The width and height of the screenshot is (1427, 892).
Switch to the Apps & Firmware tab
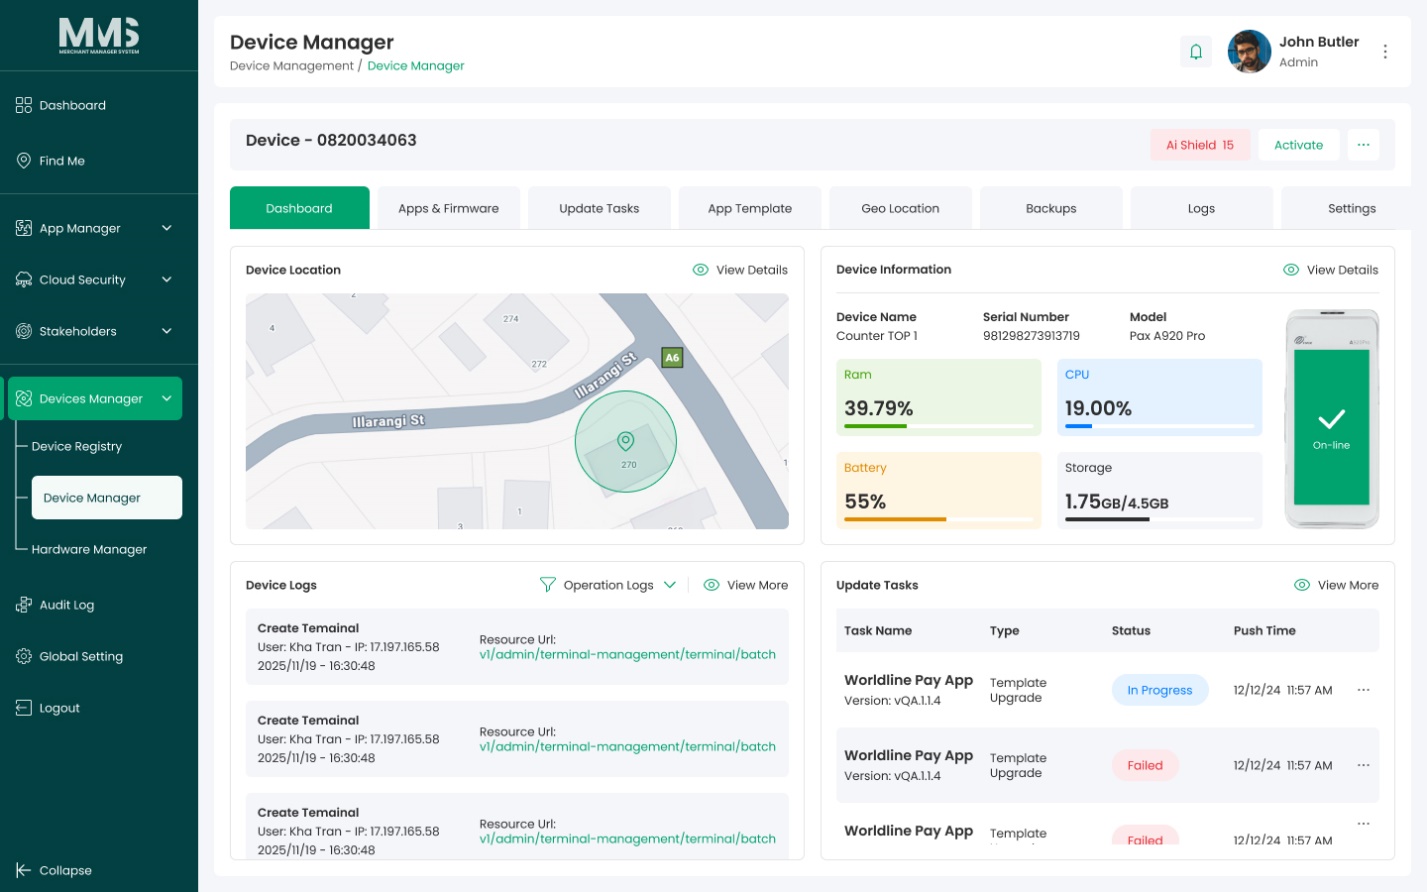click(449, 208)
